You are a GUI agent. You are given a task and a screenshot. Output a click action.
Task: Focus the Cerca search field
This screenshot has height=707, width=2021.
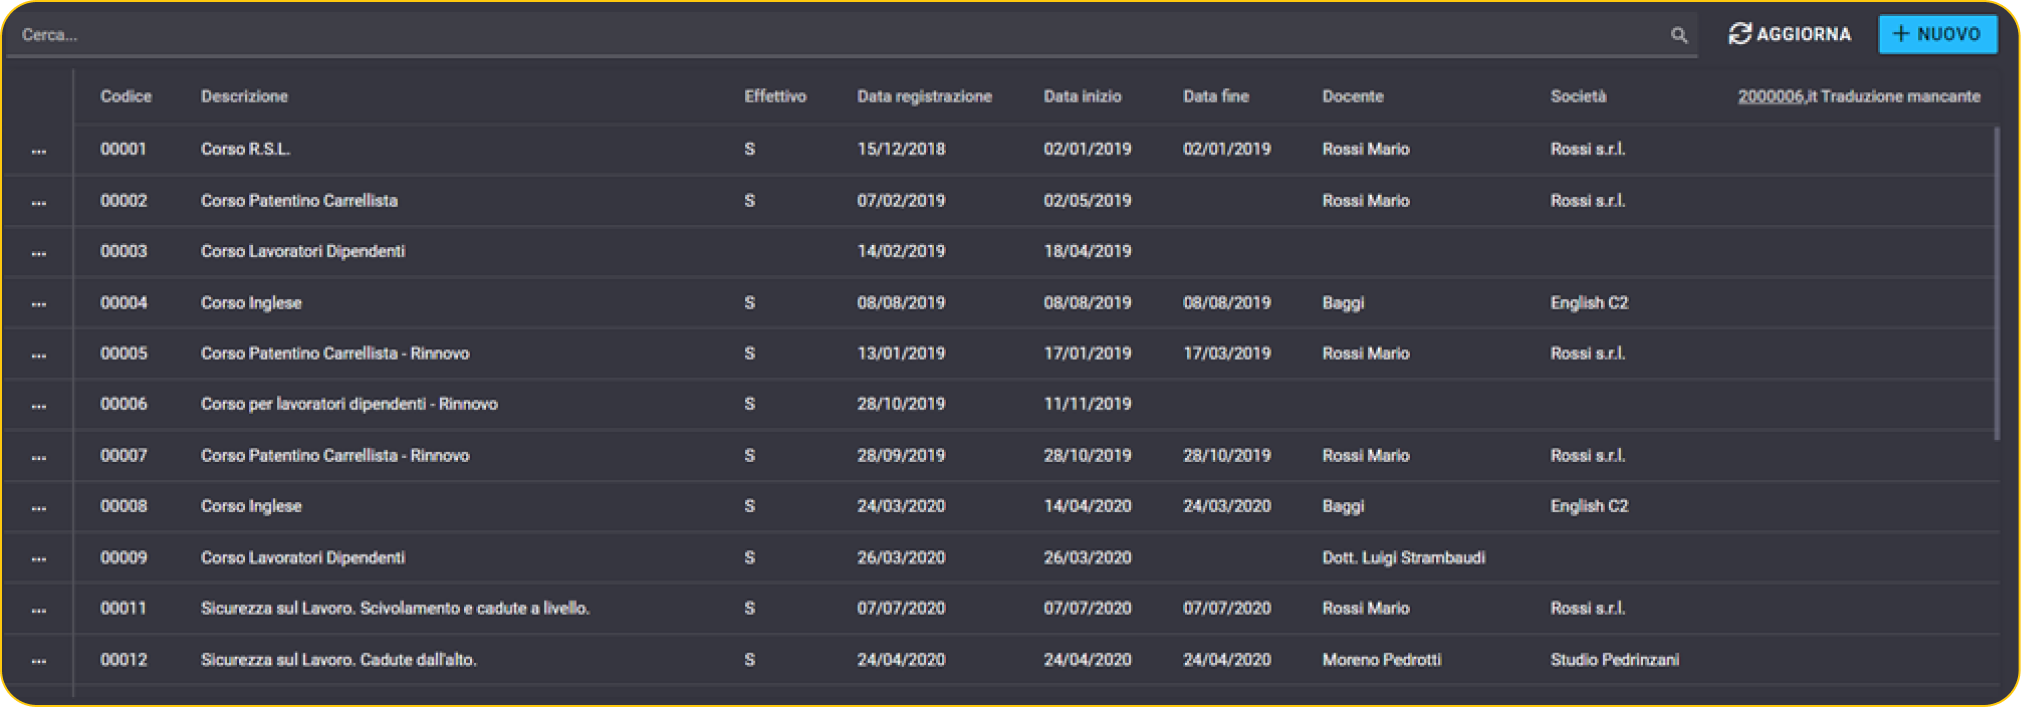click(x=840, y=35)
